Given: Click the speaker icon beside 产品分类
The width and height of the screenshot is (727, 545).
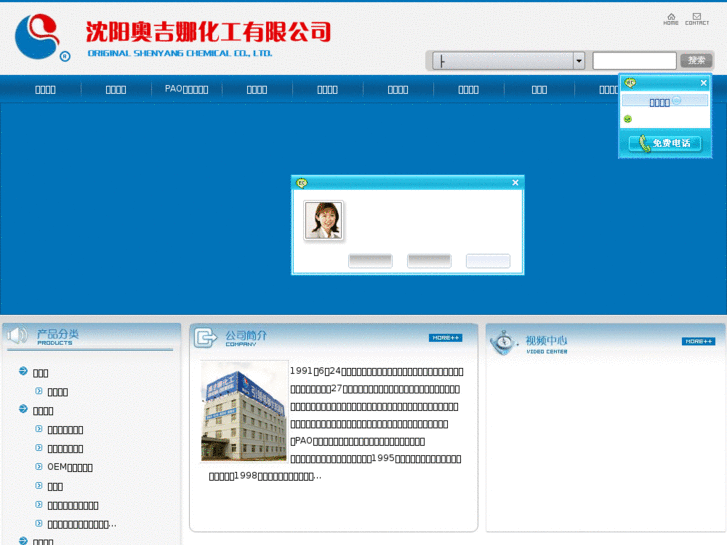Looking at the screenshot, I should [x=17, y=335].
